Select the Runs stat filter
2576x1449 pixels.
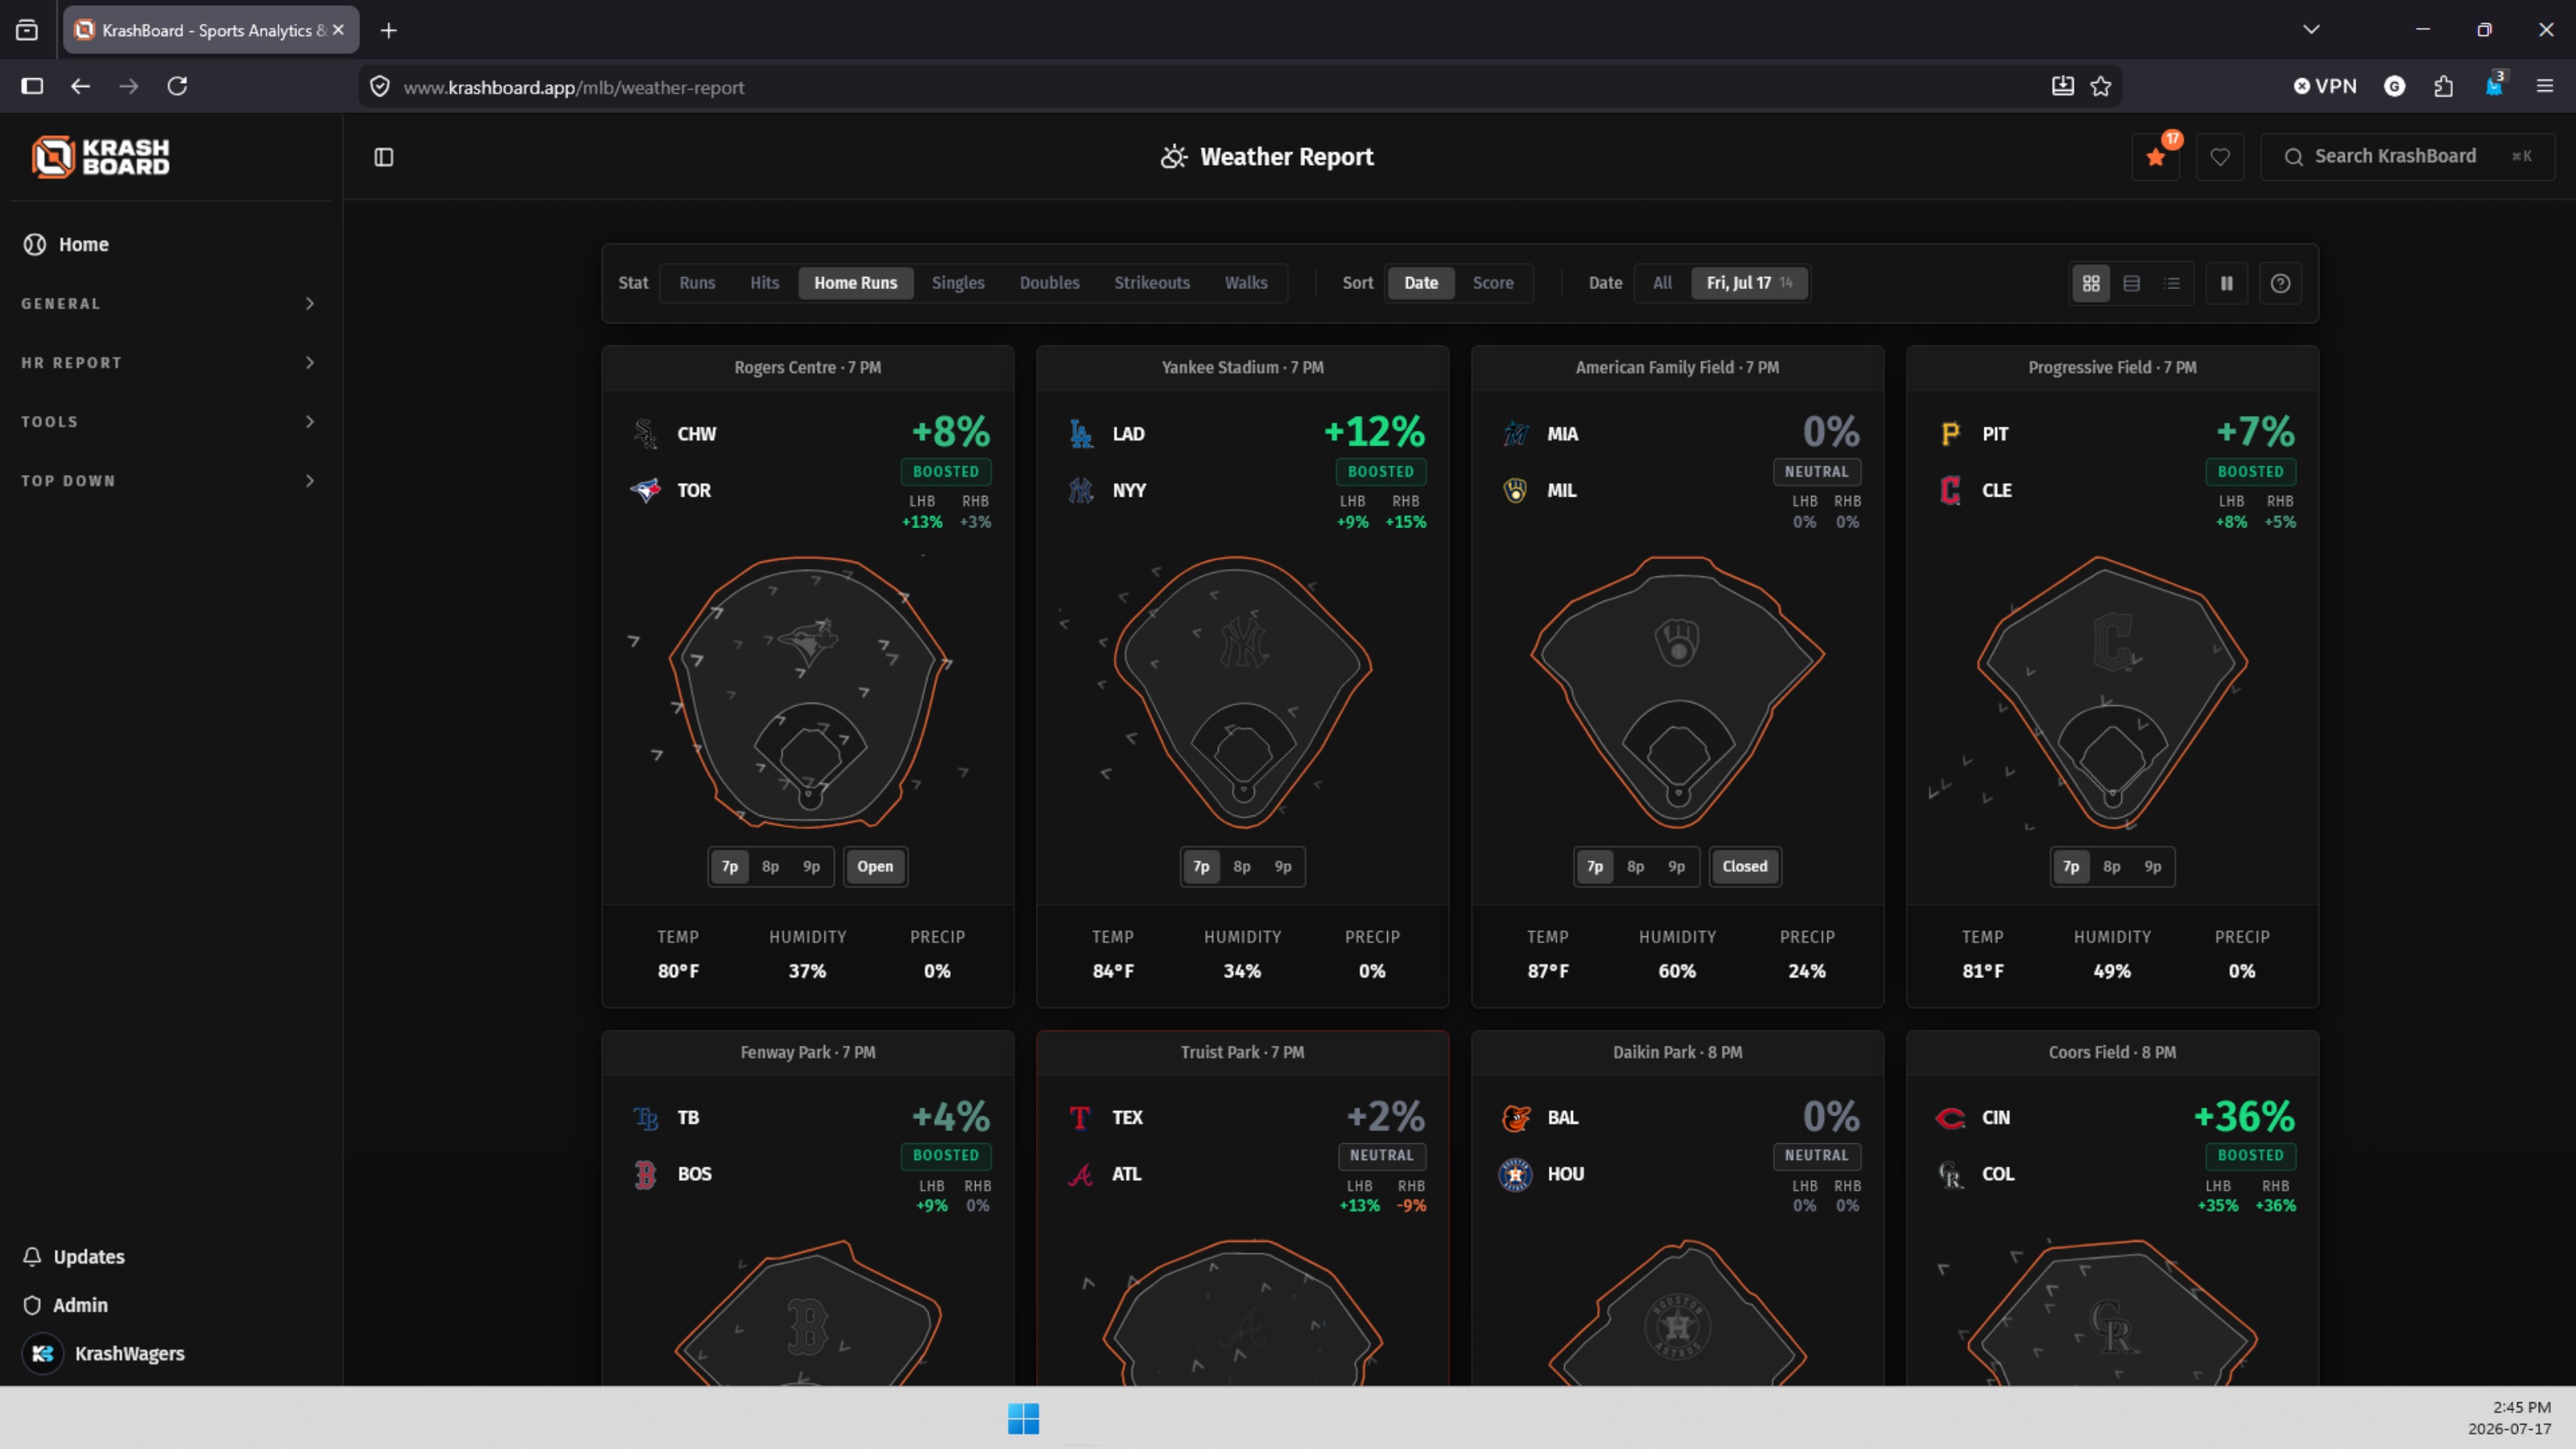[x=697, y=284]
